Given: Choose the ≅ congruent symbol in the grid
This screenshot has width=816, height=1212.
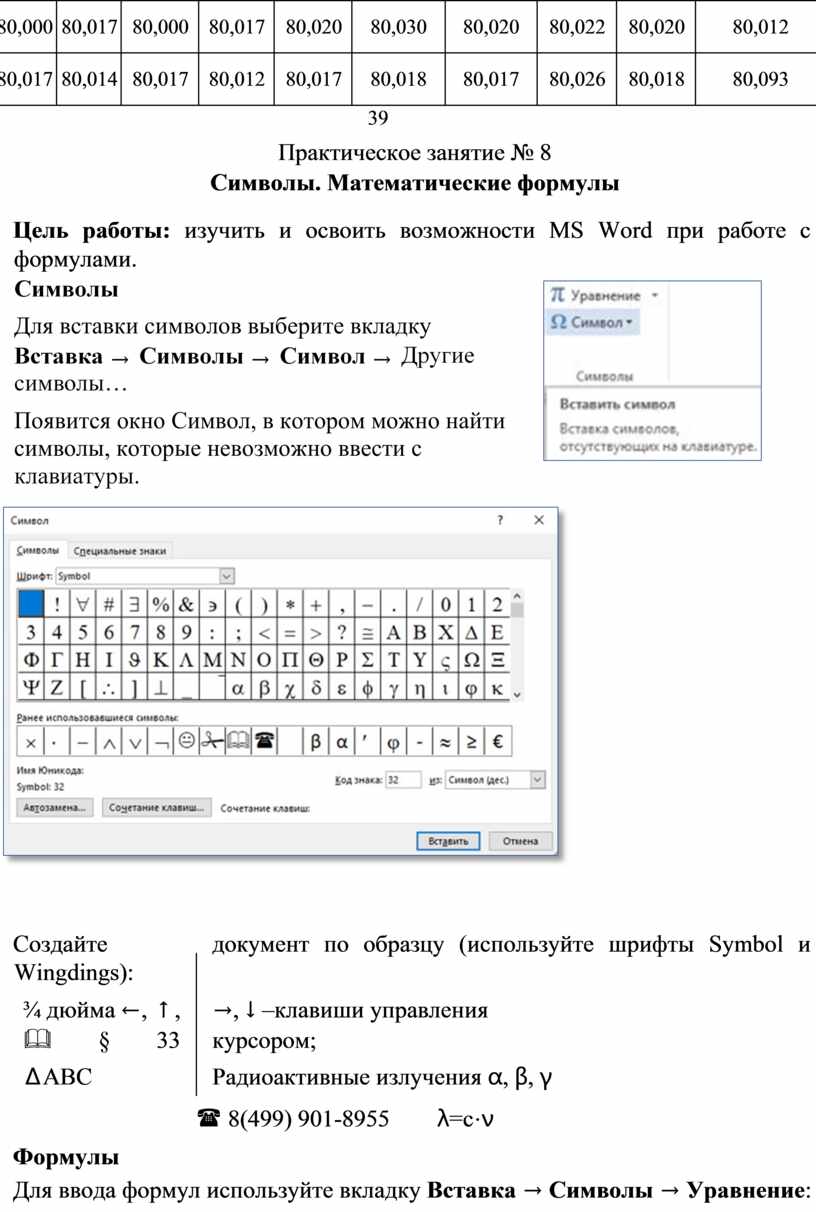Looking at the screenshot, I should [367, 632].
